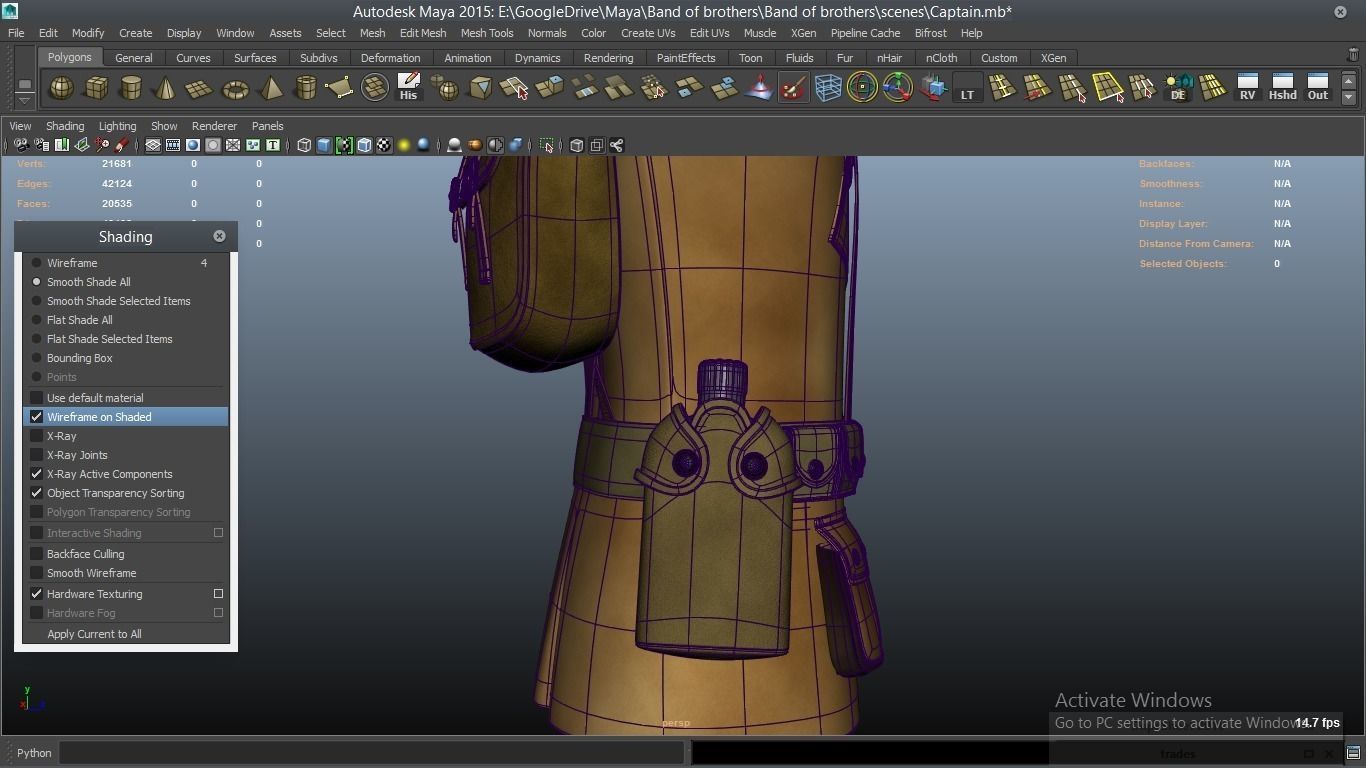Switch to the nCloth shelf tab
The image size is (1366, 768).
pyautogui.click(x=941, y=58)
